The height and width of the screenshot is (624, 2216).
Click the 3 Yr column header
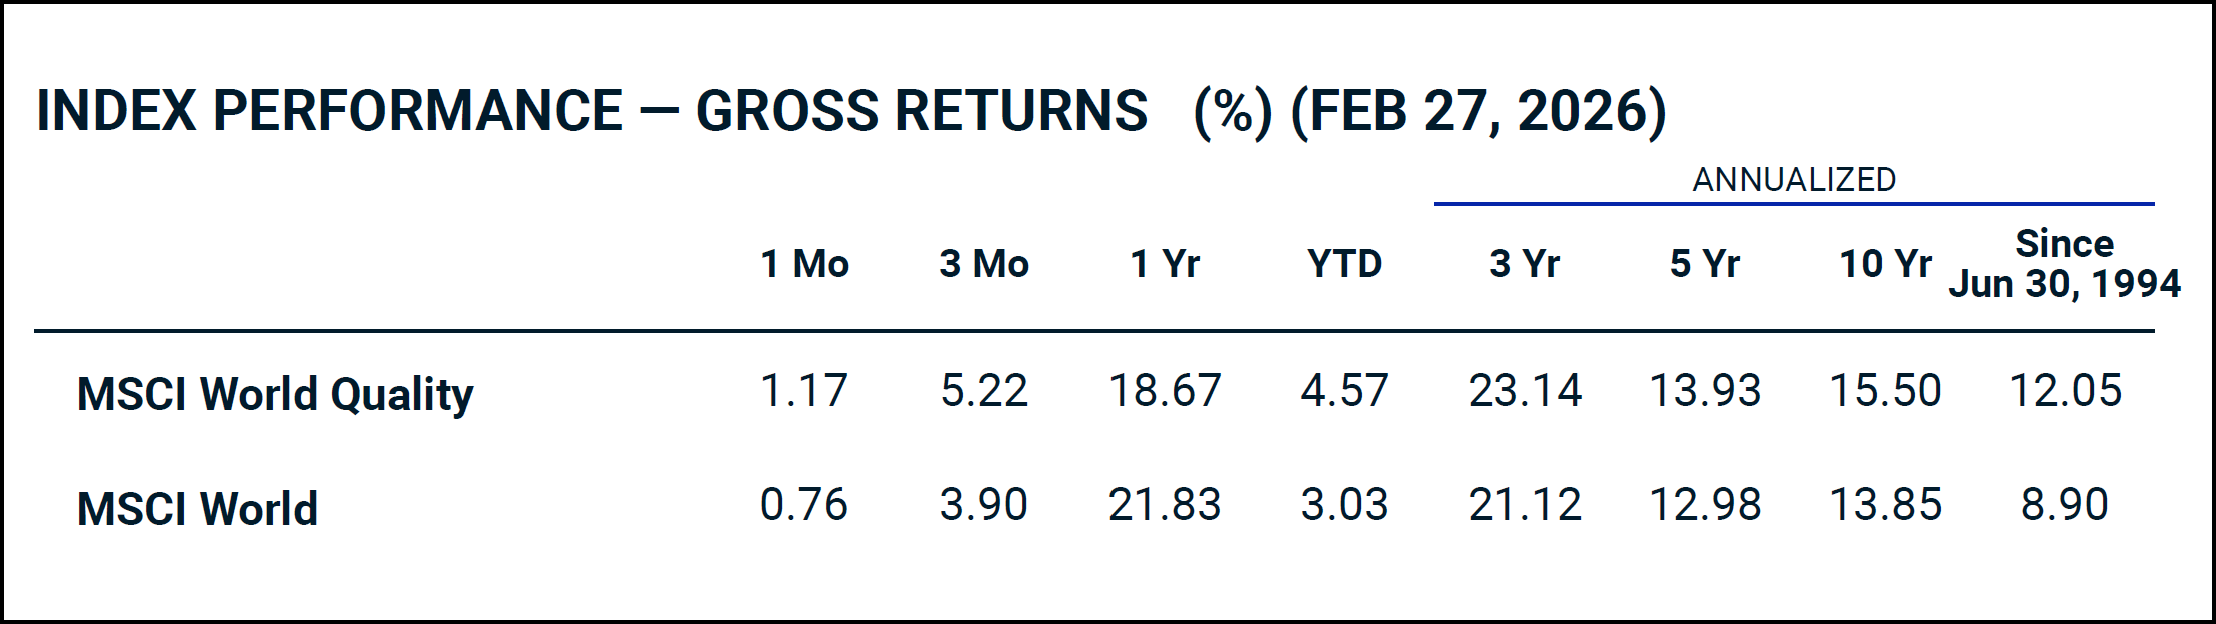tap(1524, 264)
